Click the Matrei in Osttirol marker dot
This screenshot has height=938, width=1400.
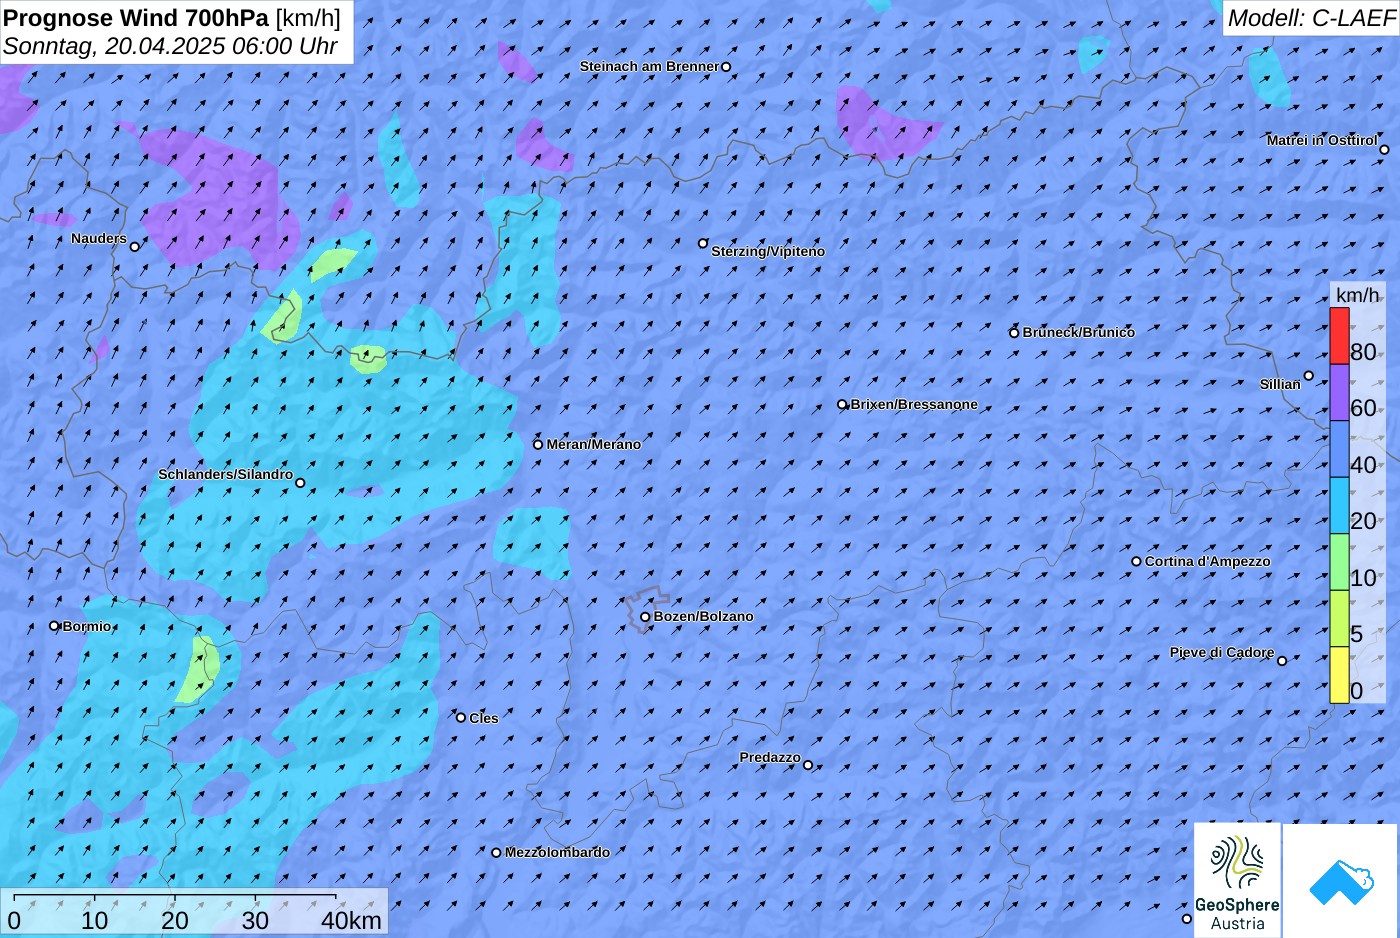pyautogui.click(x=1384, y=150)
